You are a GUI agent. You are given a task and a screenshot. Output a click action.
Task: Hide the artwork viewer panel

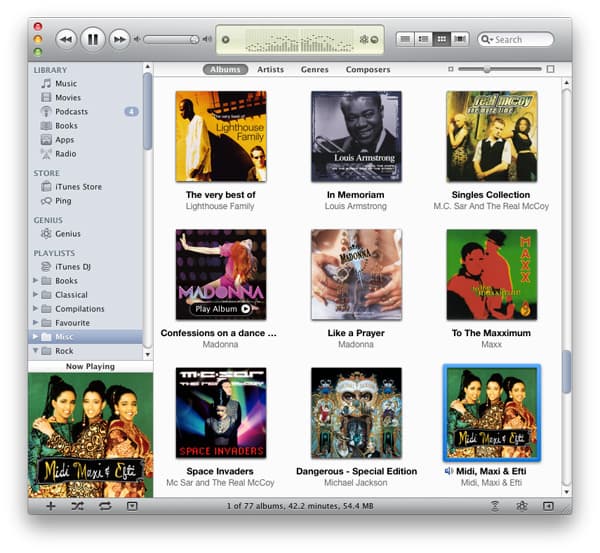[132, 506]
